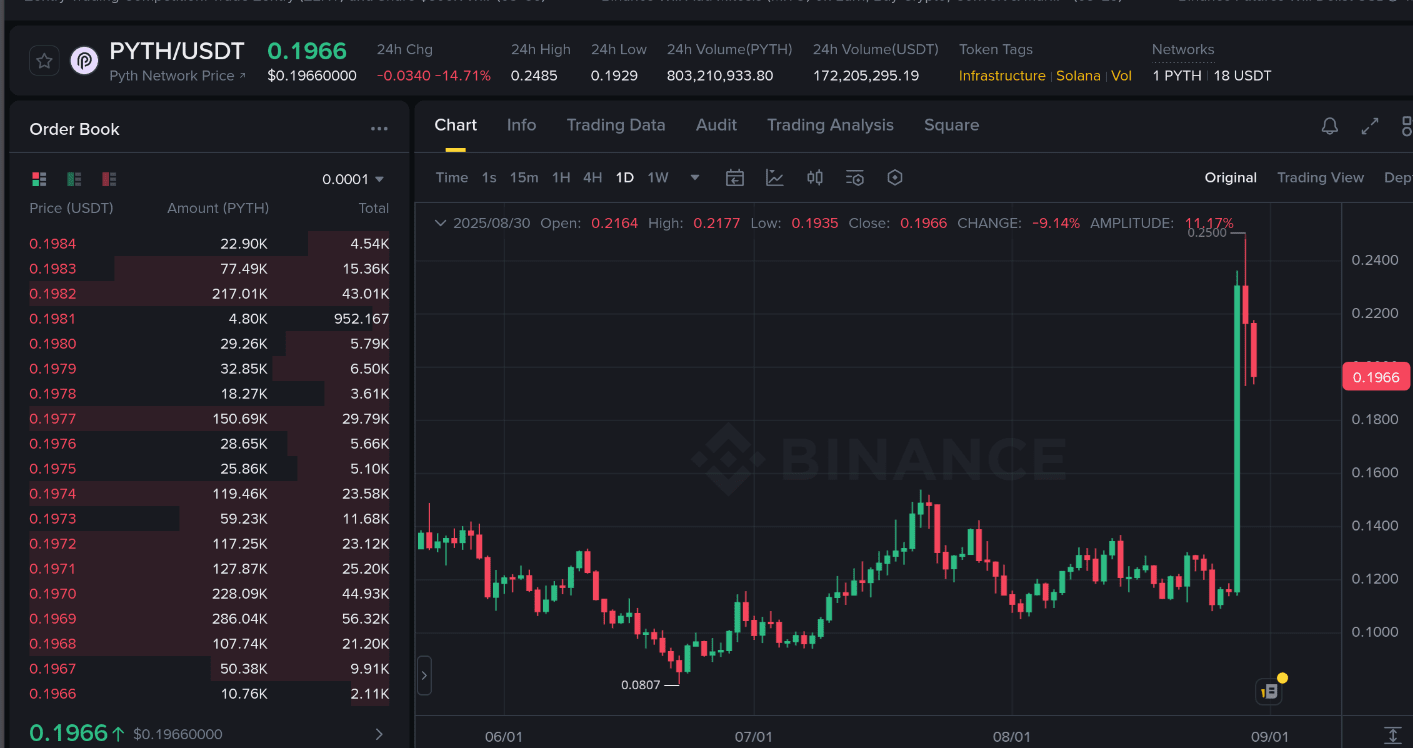Screen dimensions: 1413x748
Task: Open chart display settings list icon
Action: pyautogui.click(x=855, y=178)
